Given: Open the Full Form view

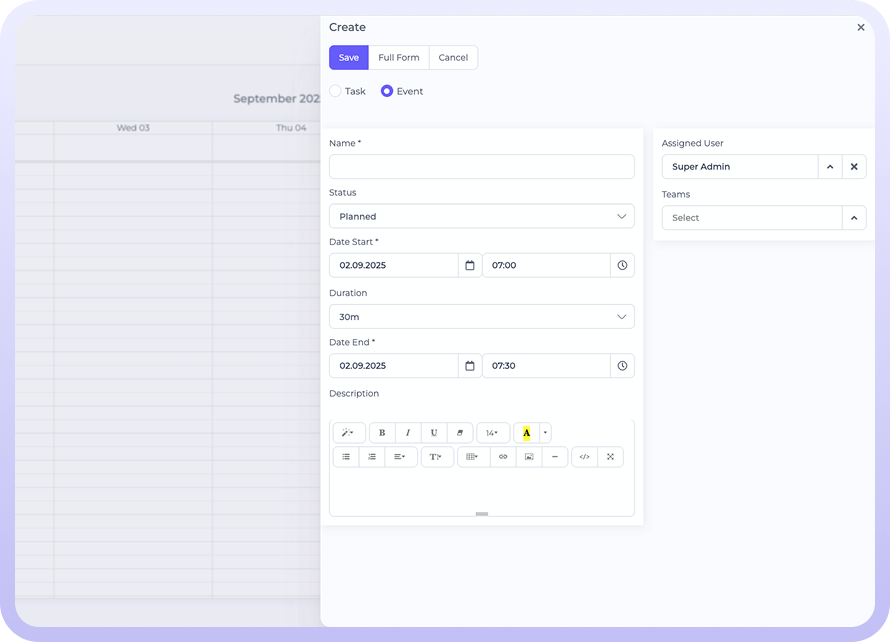Looking at the screenshot, I should pos(398,58).
